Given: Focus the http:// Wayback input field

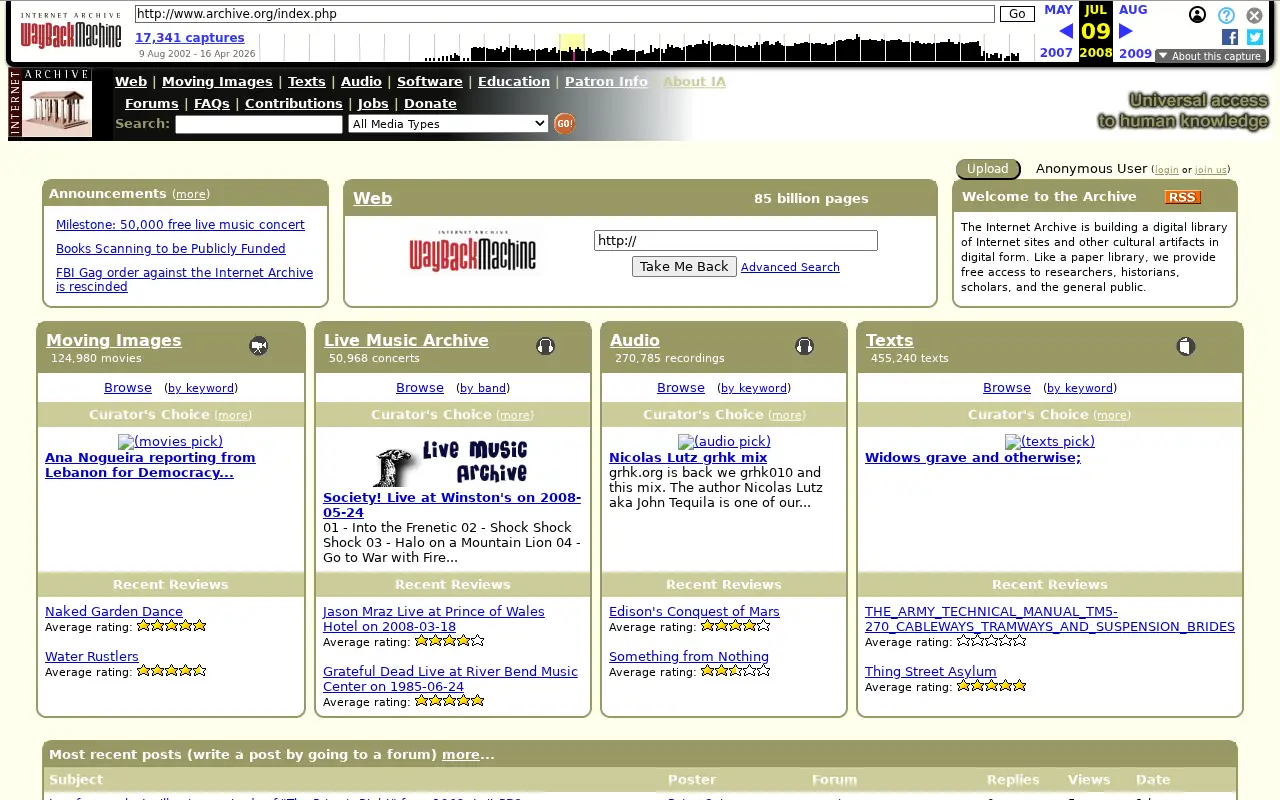Looking at the screenshot, I should point(736,241).
